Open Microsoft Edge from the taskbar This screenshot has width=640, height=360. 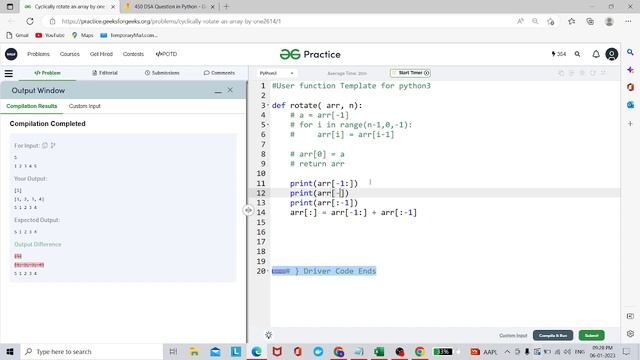(x=256, y=351)
